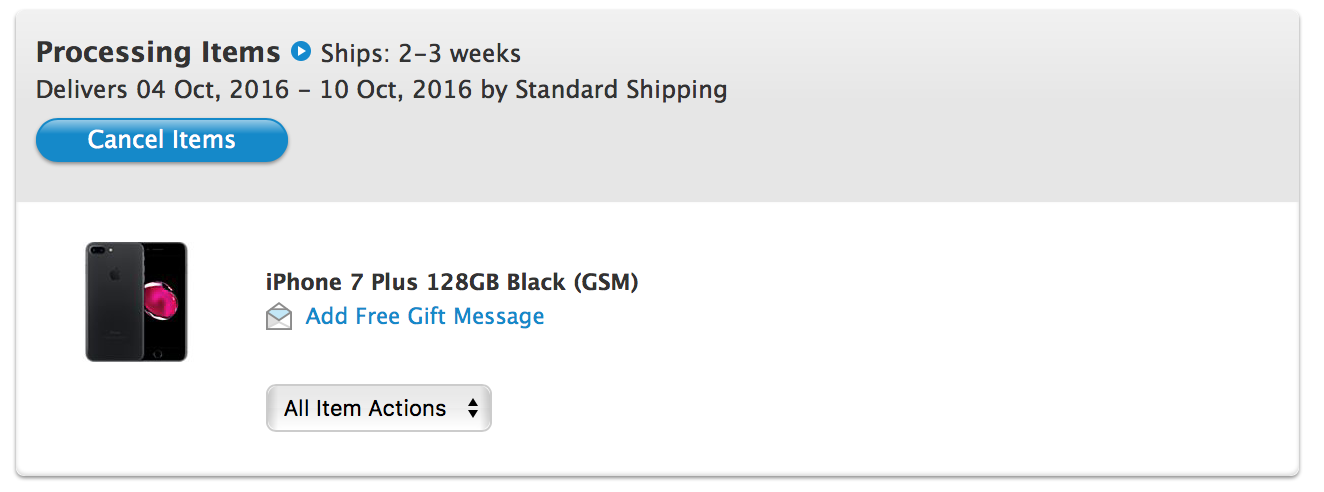Click the Processing Items heading
1324x492 pixels.
(x=158, y=51)
